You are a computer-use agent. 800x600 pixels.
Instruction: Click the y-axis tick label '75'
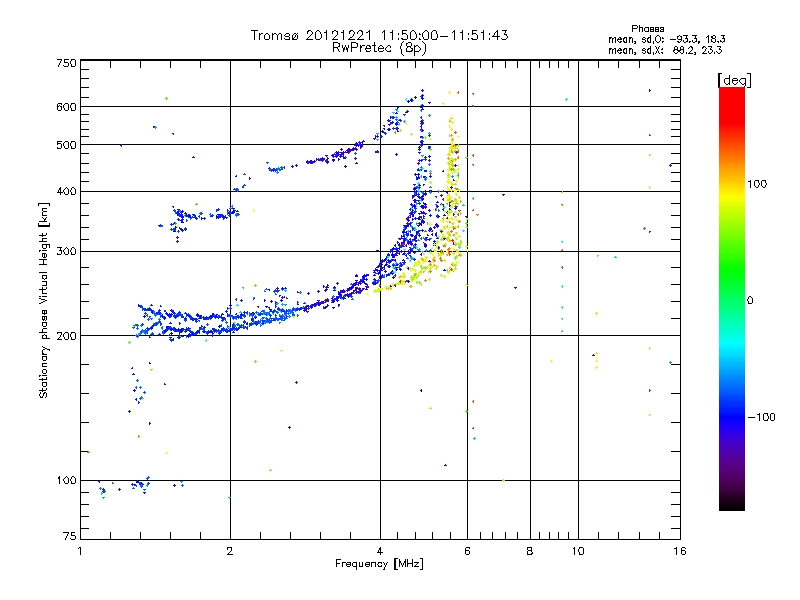[70, 536]
